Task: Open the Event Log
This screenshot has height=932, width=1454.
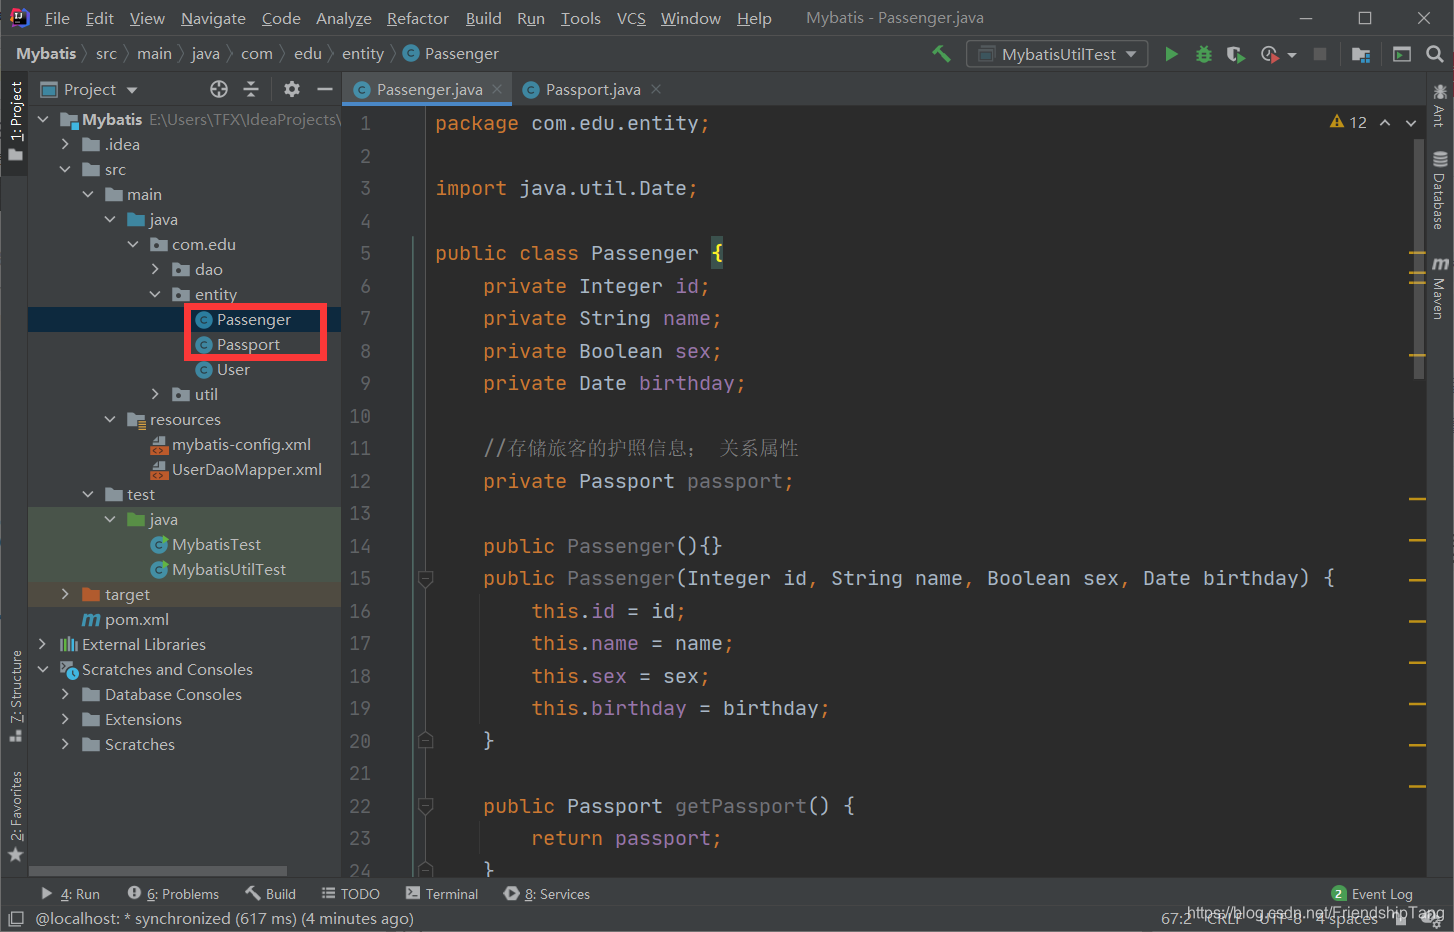Action: pyautogui.click(x=1372, y=894)
